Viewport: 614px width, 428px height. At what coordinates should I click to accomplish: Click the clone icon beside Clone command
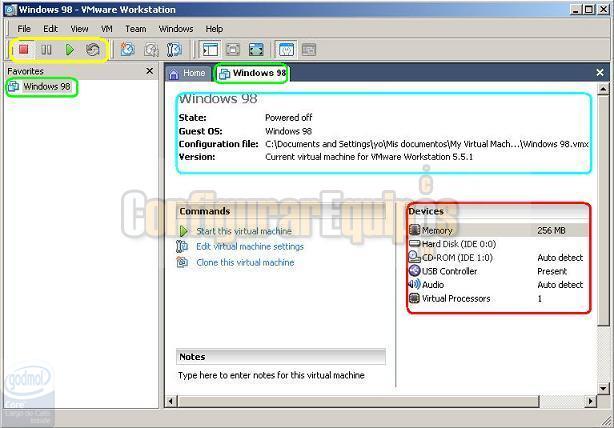point(182,262)
